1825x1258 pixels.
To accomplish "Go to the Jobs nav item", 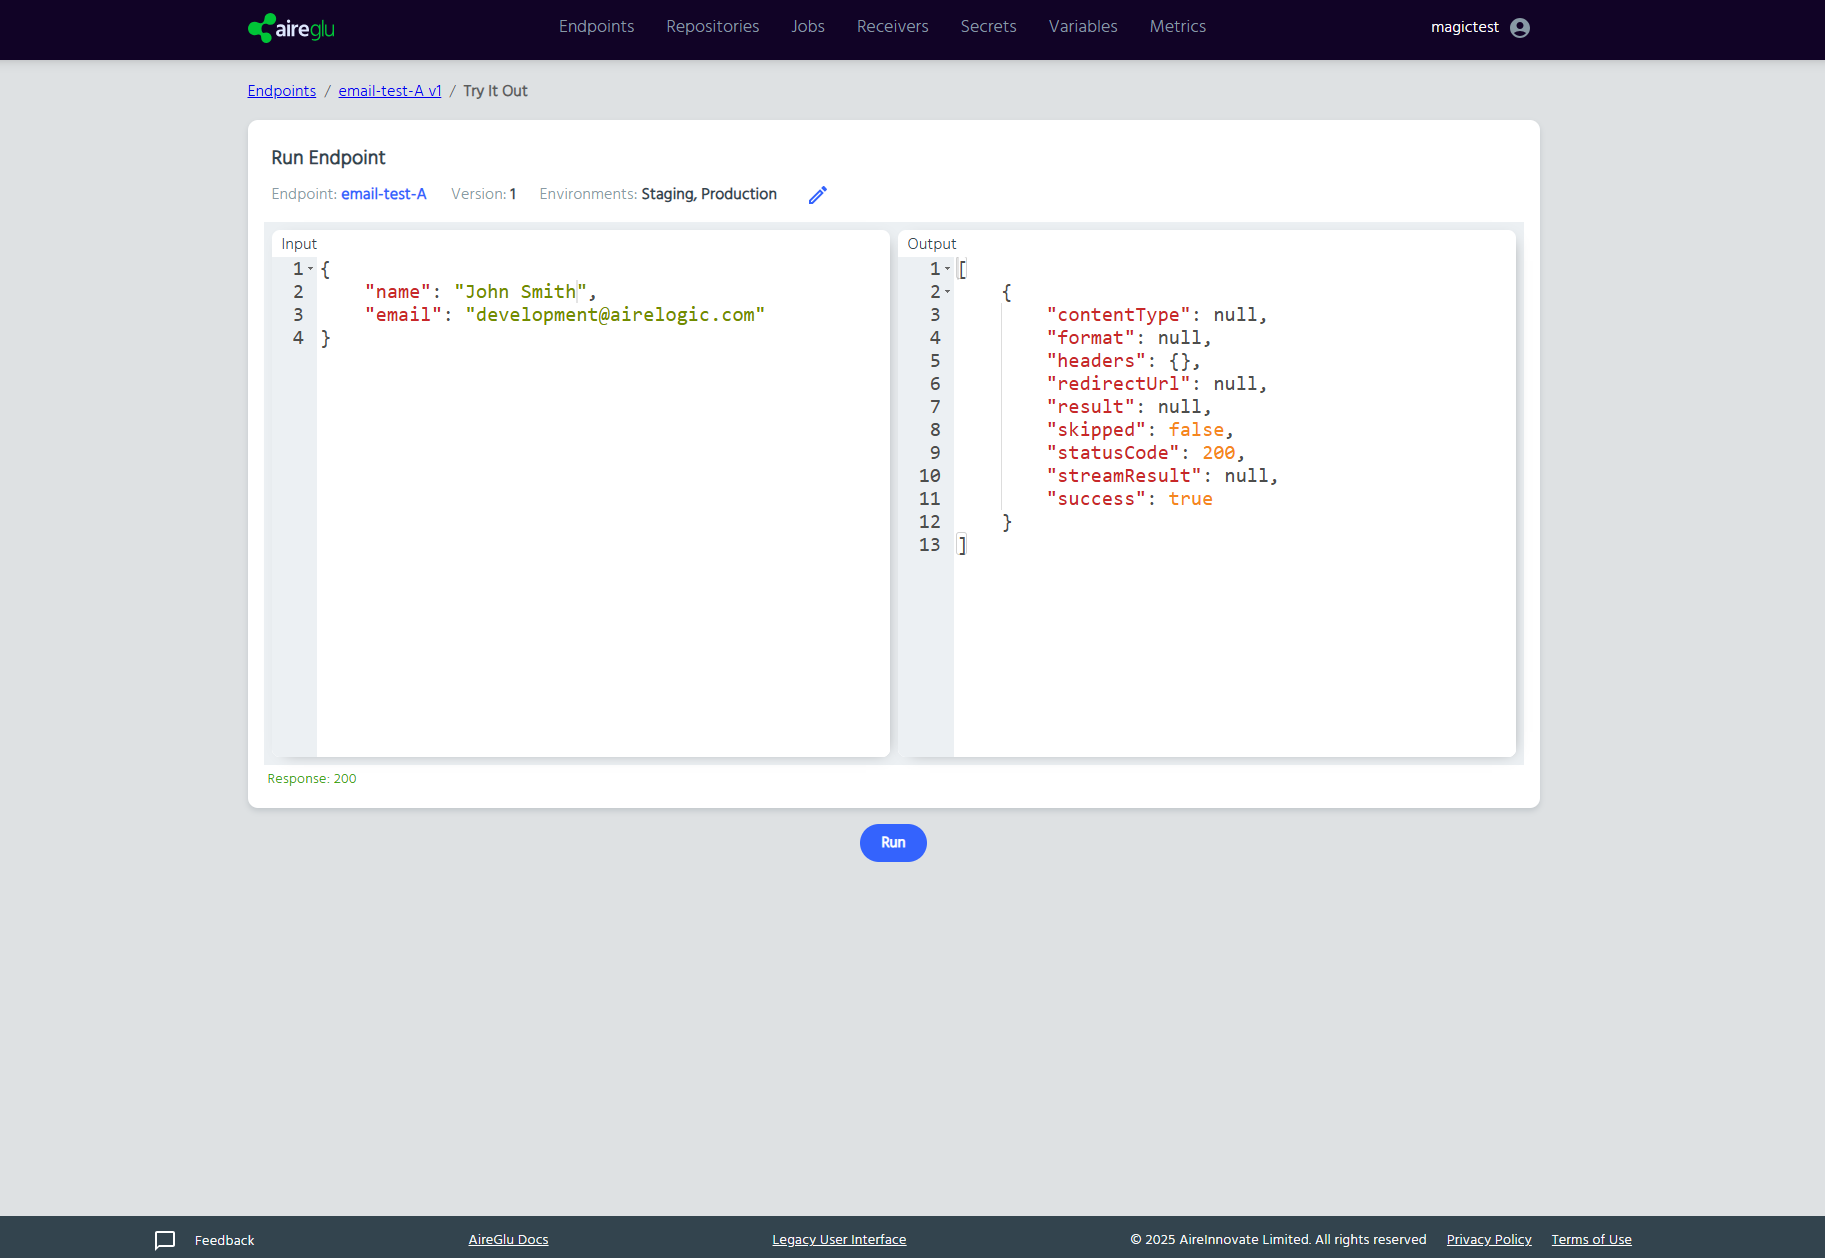I will coord(808,27).
